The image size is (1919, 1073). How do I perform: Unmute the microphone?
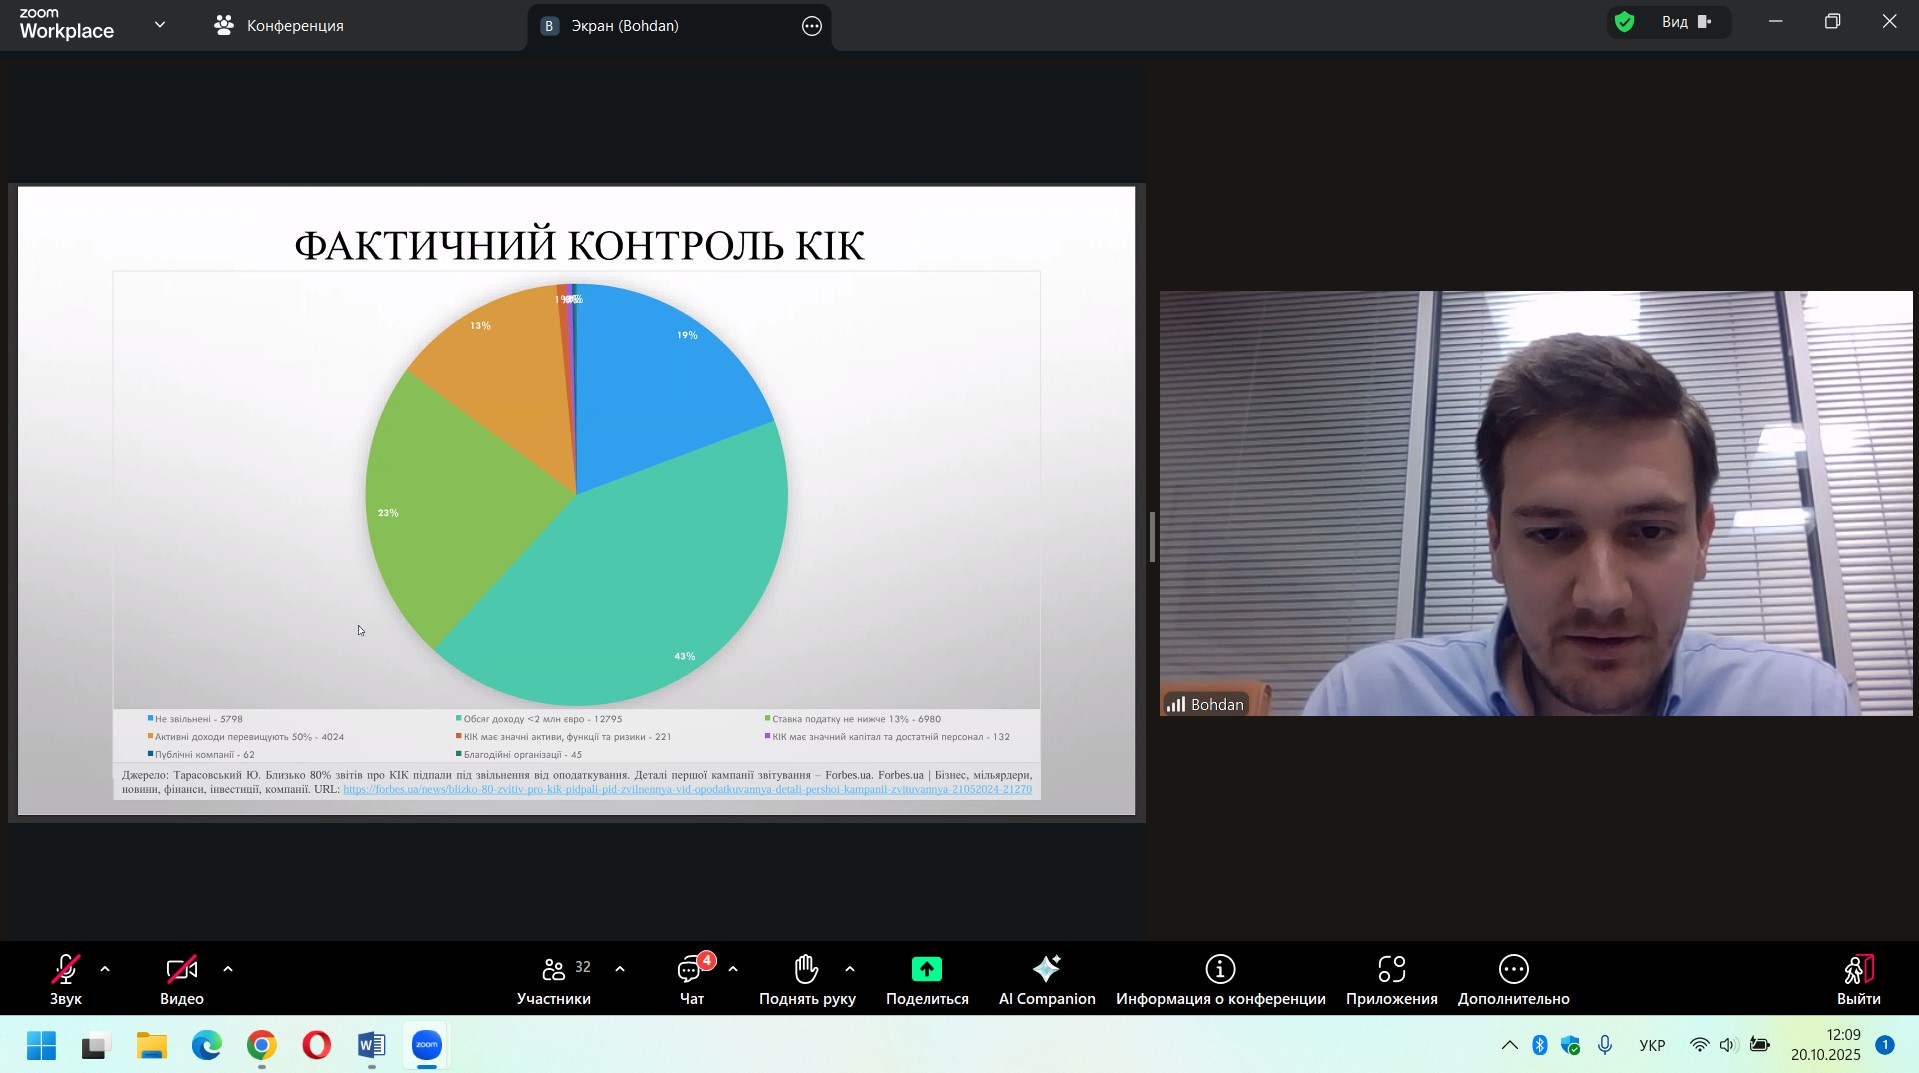click(x=65, y=979)
